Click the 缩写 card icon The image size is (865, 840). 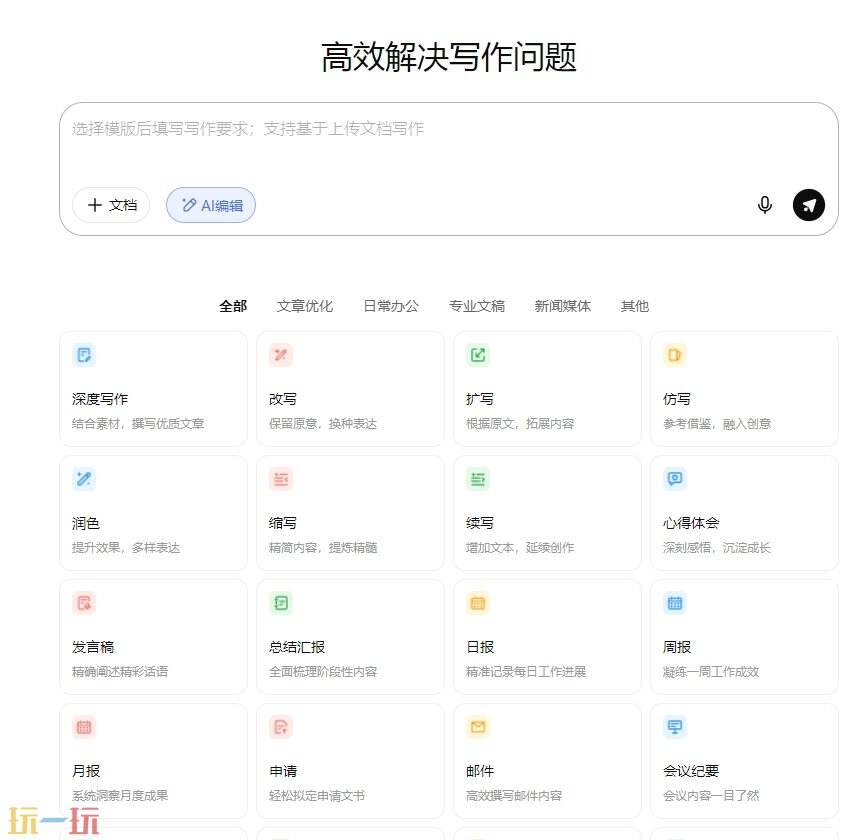coord(281,479)
